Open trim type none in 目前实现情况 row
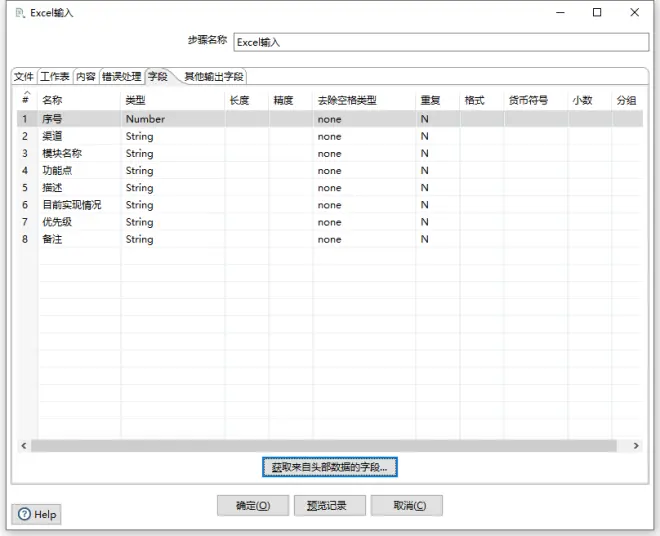The width and height of the screenshot is (660, 536). (364, 205)
